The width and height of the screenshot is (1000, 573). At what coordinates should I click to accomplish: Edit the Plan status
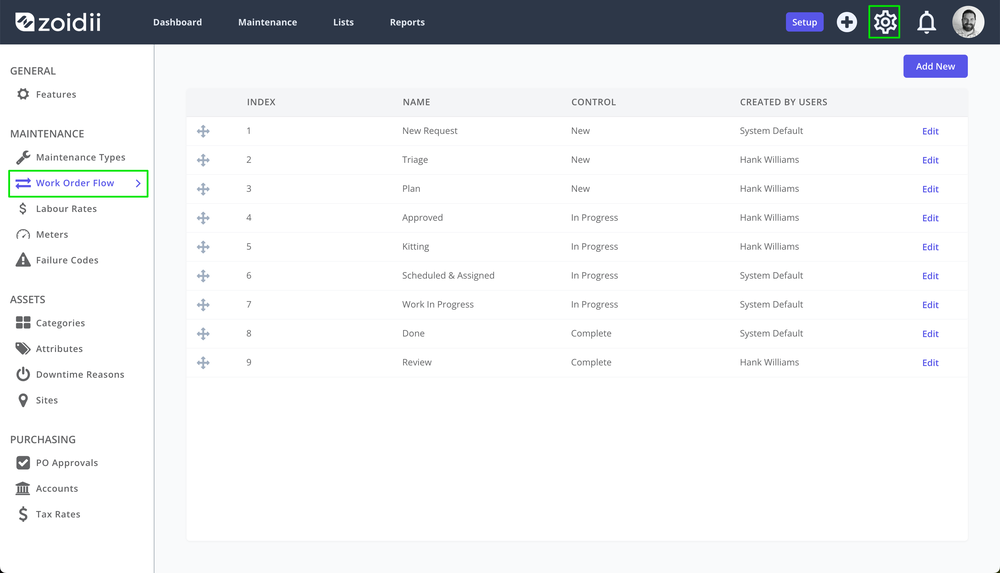coord(930,189)
